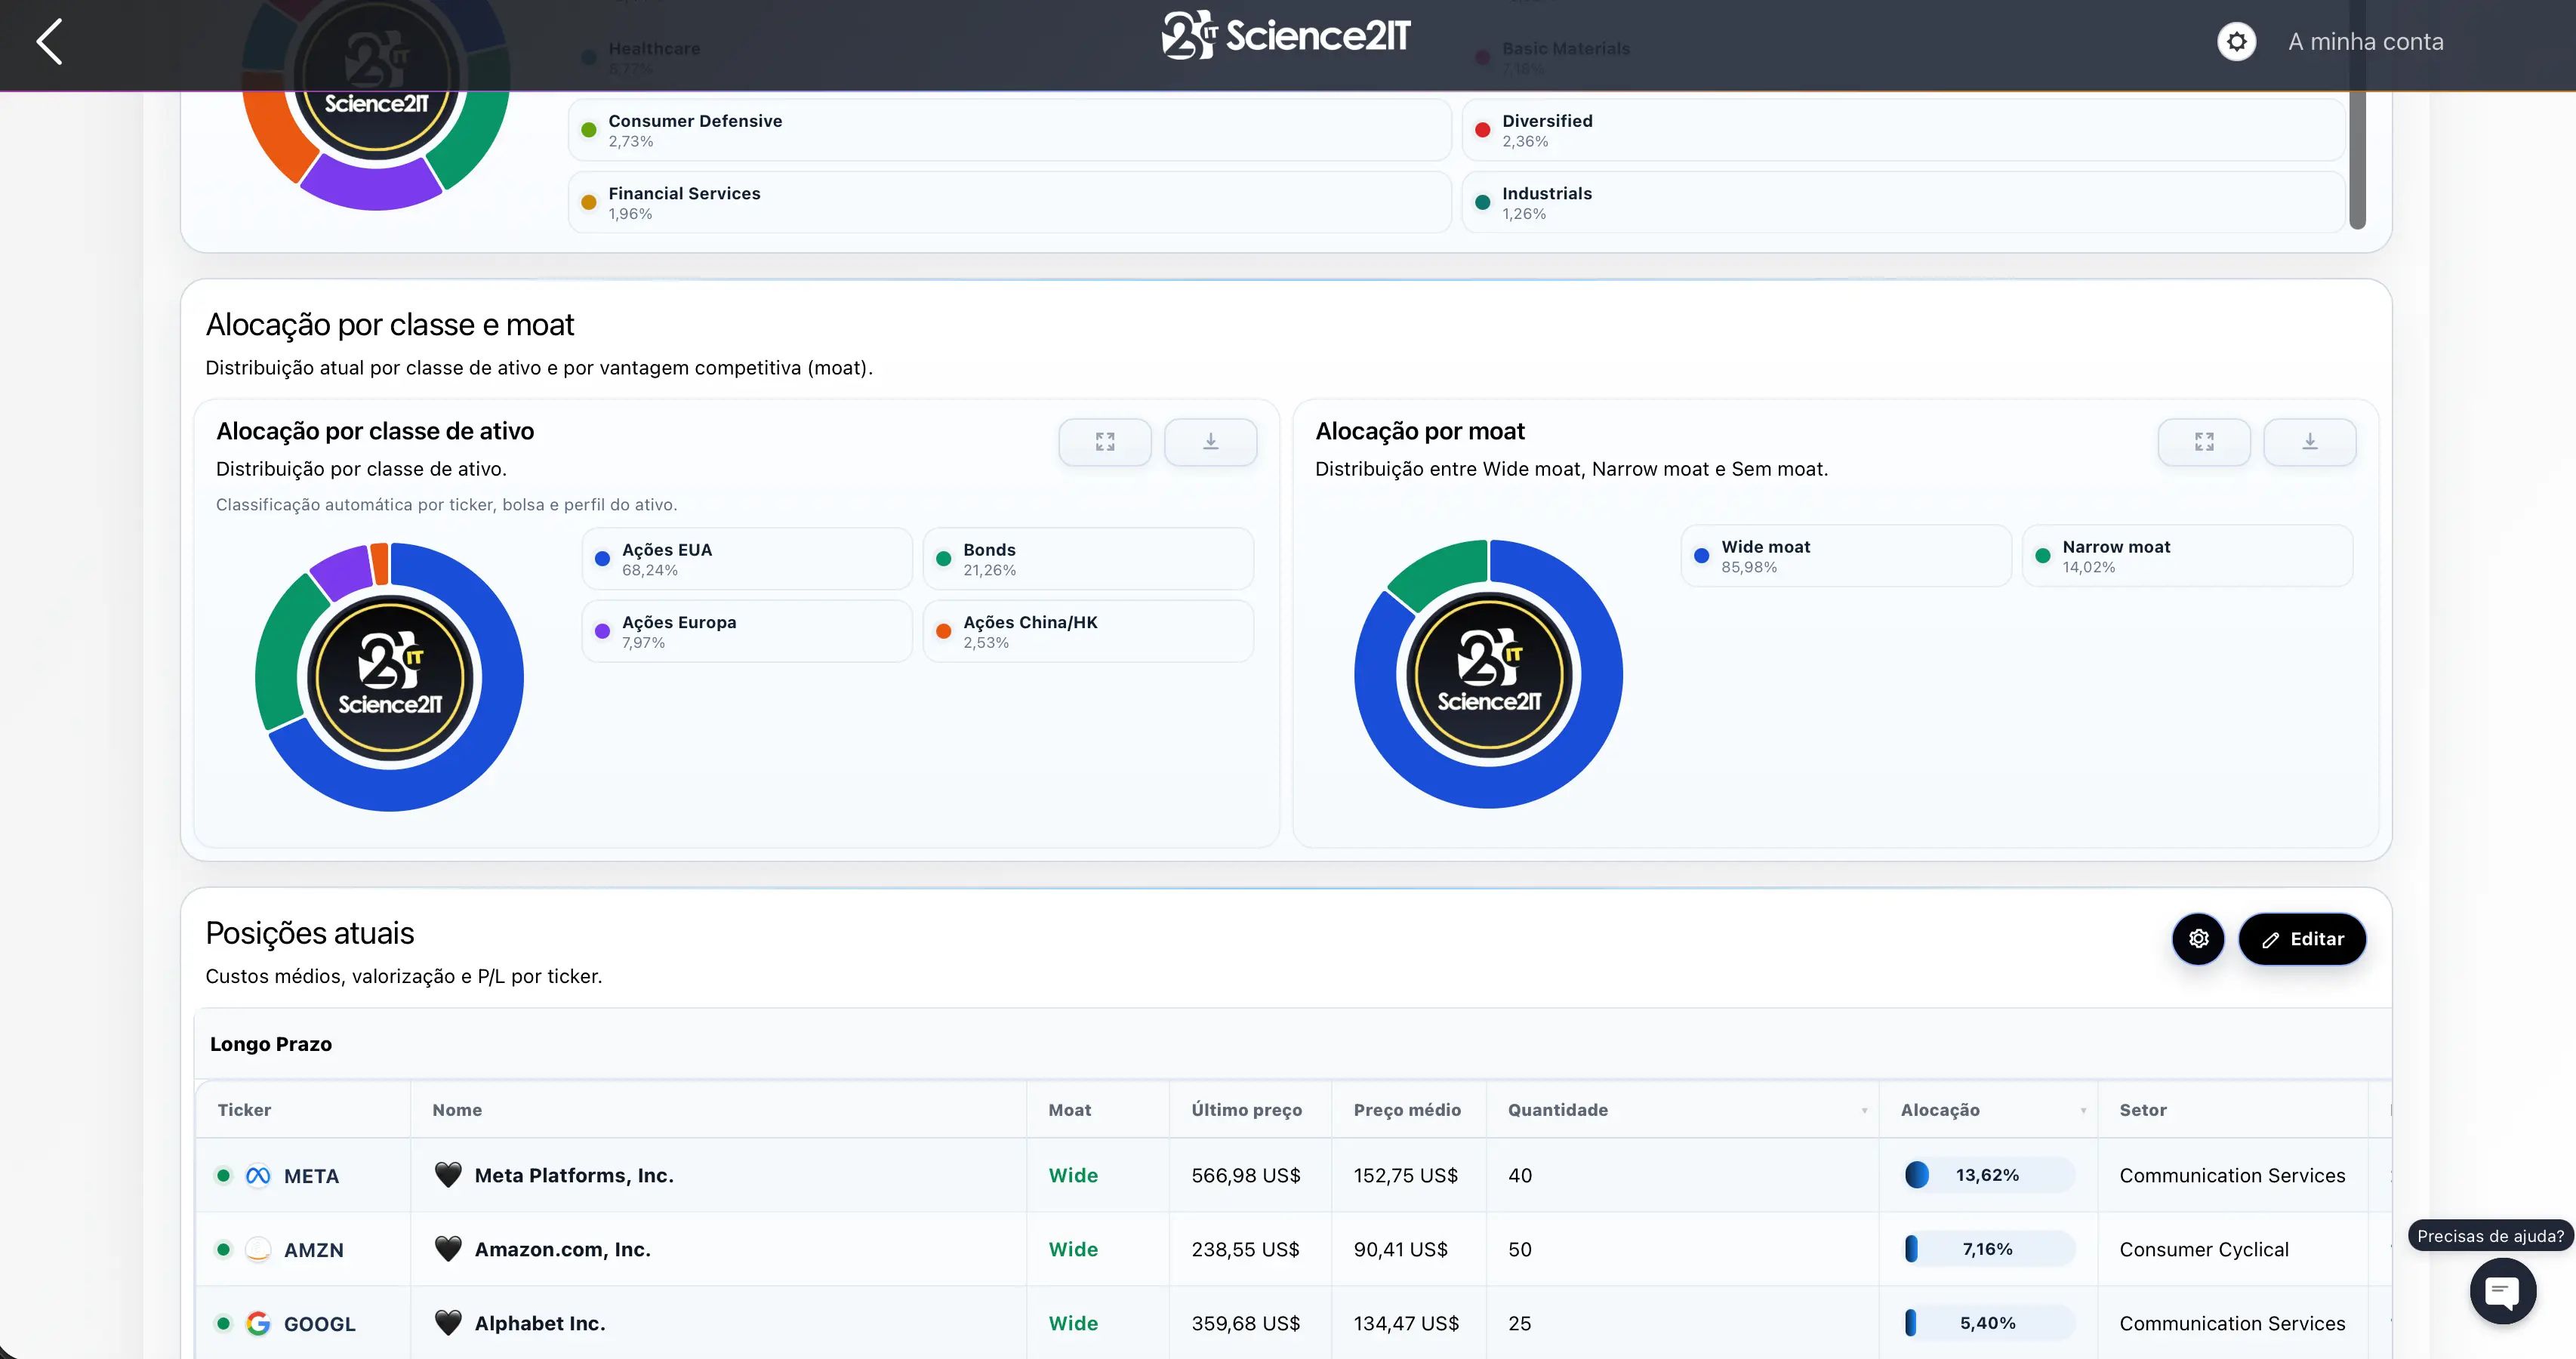Viewport: 2576px width, 1359px height.
Task: Click the GOOGL allocation bar showing 5,40%
Action: 1988,1323
